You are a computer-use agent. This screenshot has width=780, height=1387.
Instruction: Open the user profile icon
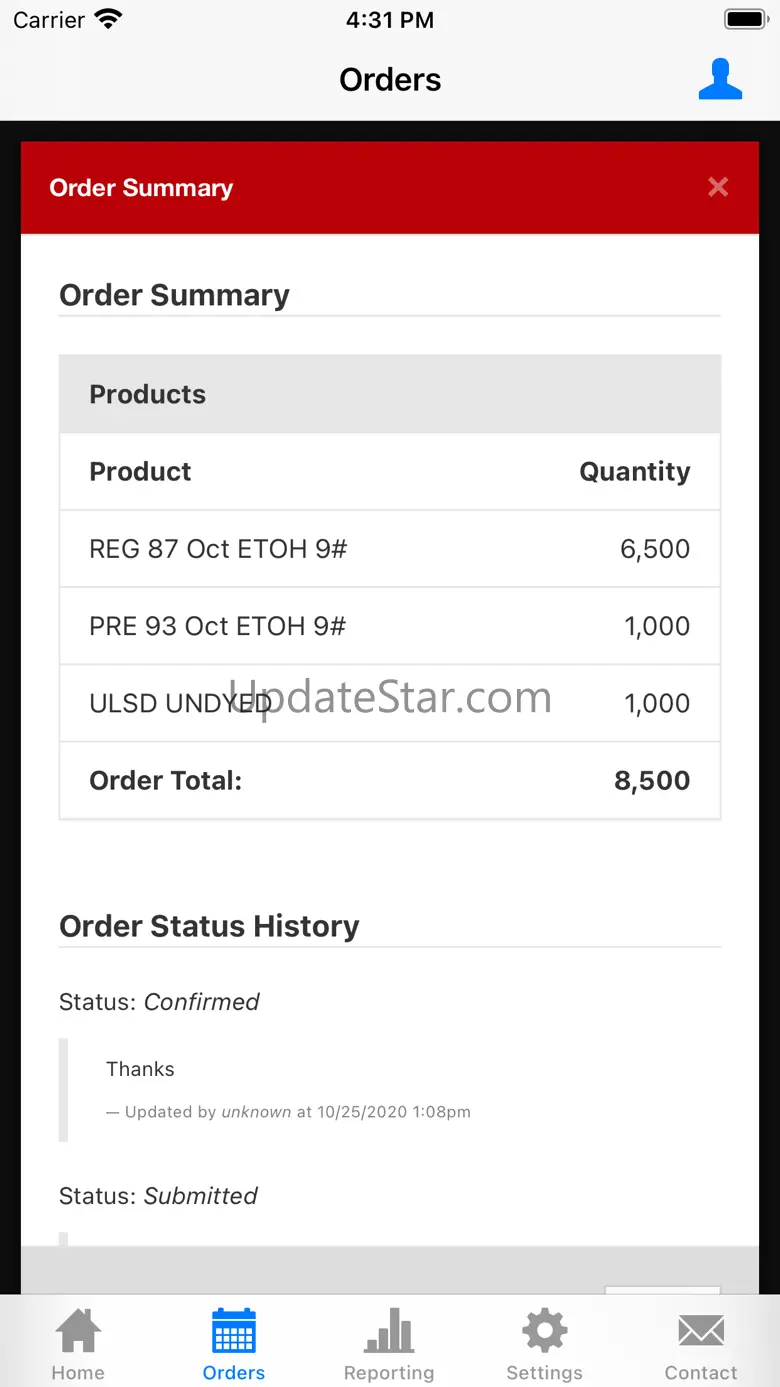[720, 80]
